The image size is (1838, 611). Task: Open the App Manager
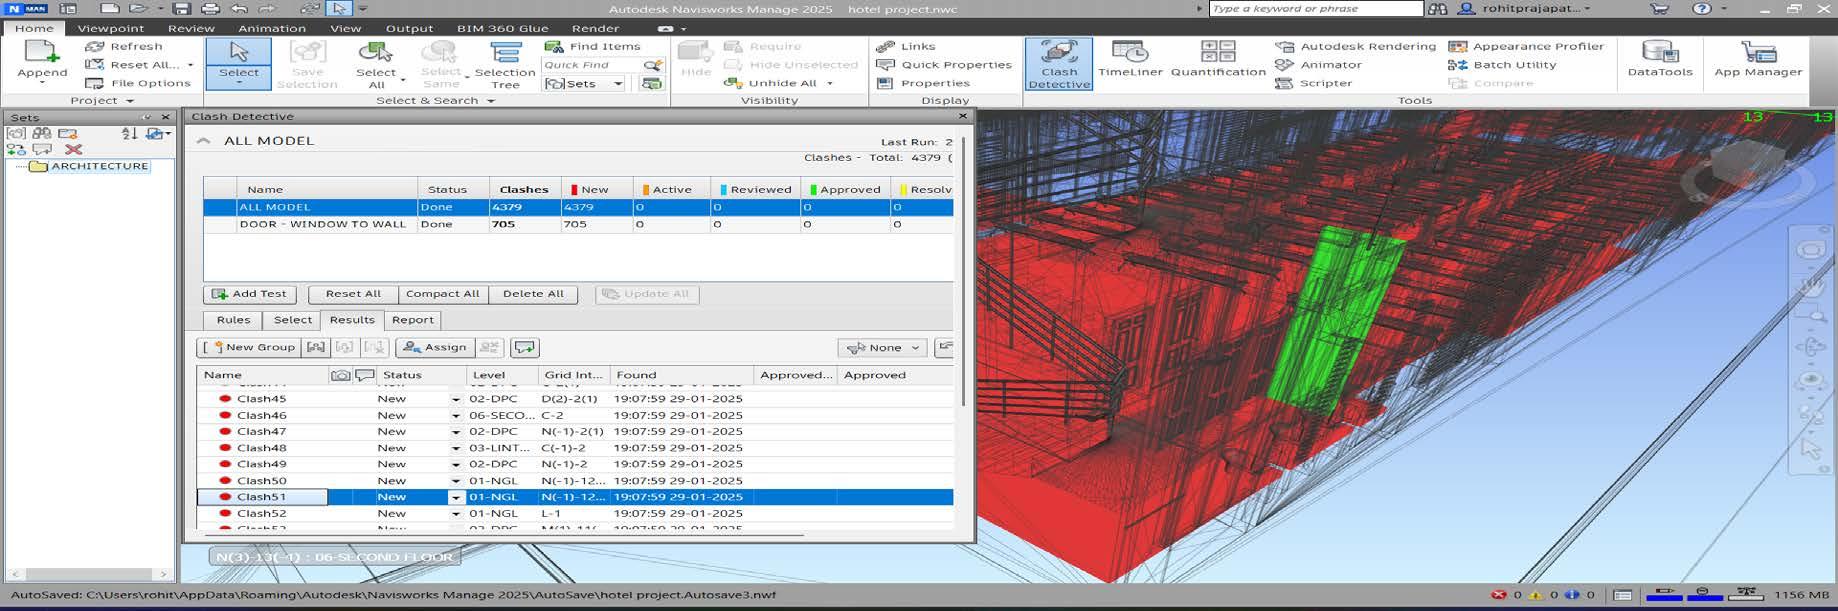coord(1757,60)
